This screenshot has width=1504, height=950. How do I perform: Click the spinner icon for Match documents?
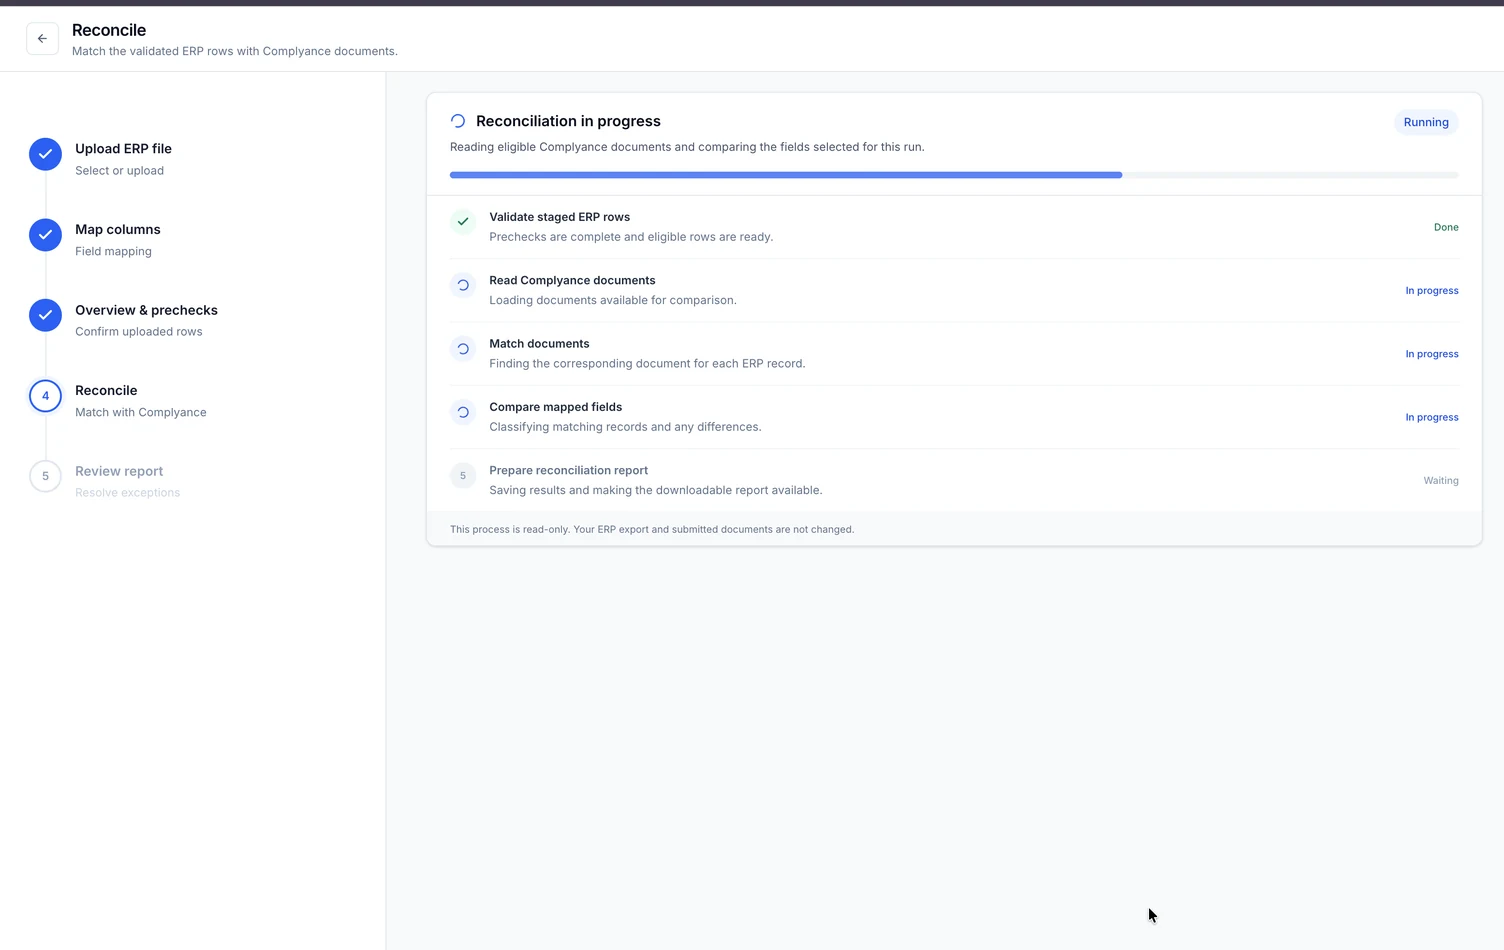463,349
